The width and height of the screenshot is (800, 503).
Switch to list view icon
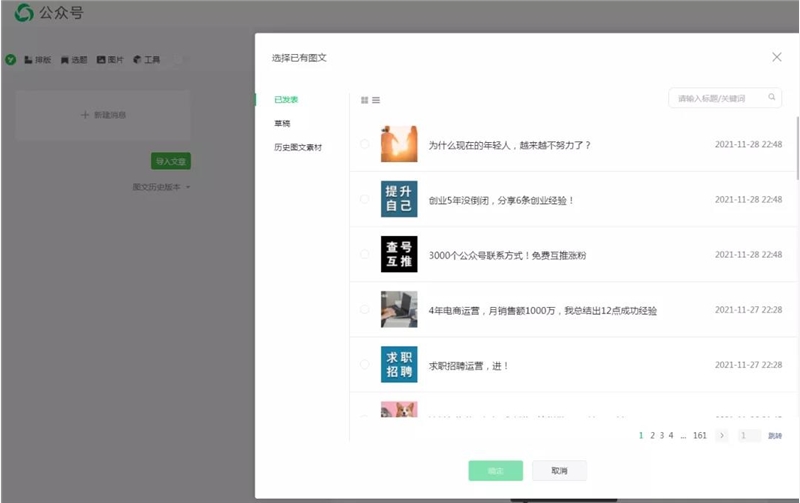[x=376, y=100]
